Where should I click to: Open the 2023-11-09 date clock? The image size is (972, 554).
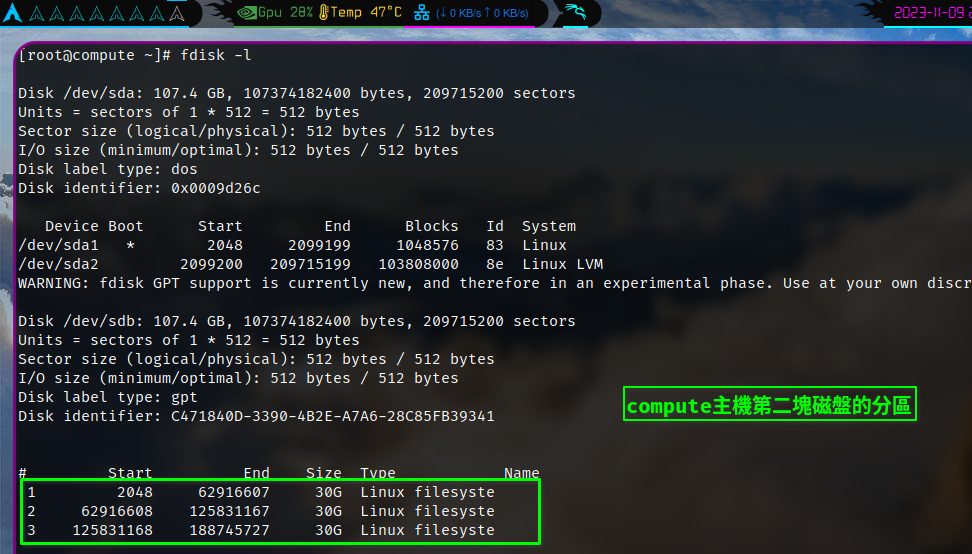point(930,13)
